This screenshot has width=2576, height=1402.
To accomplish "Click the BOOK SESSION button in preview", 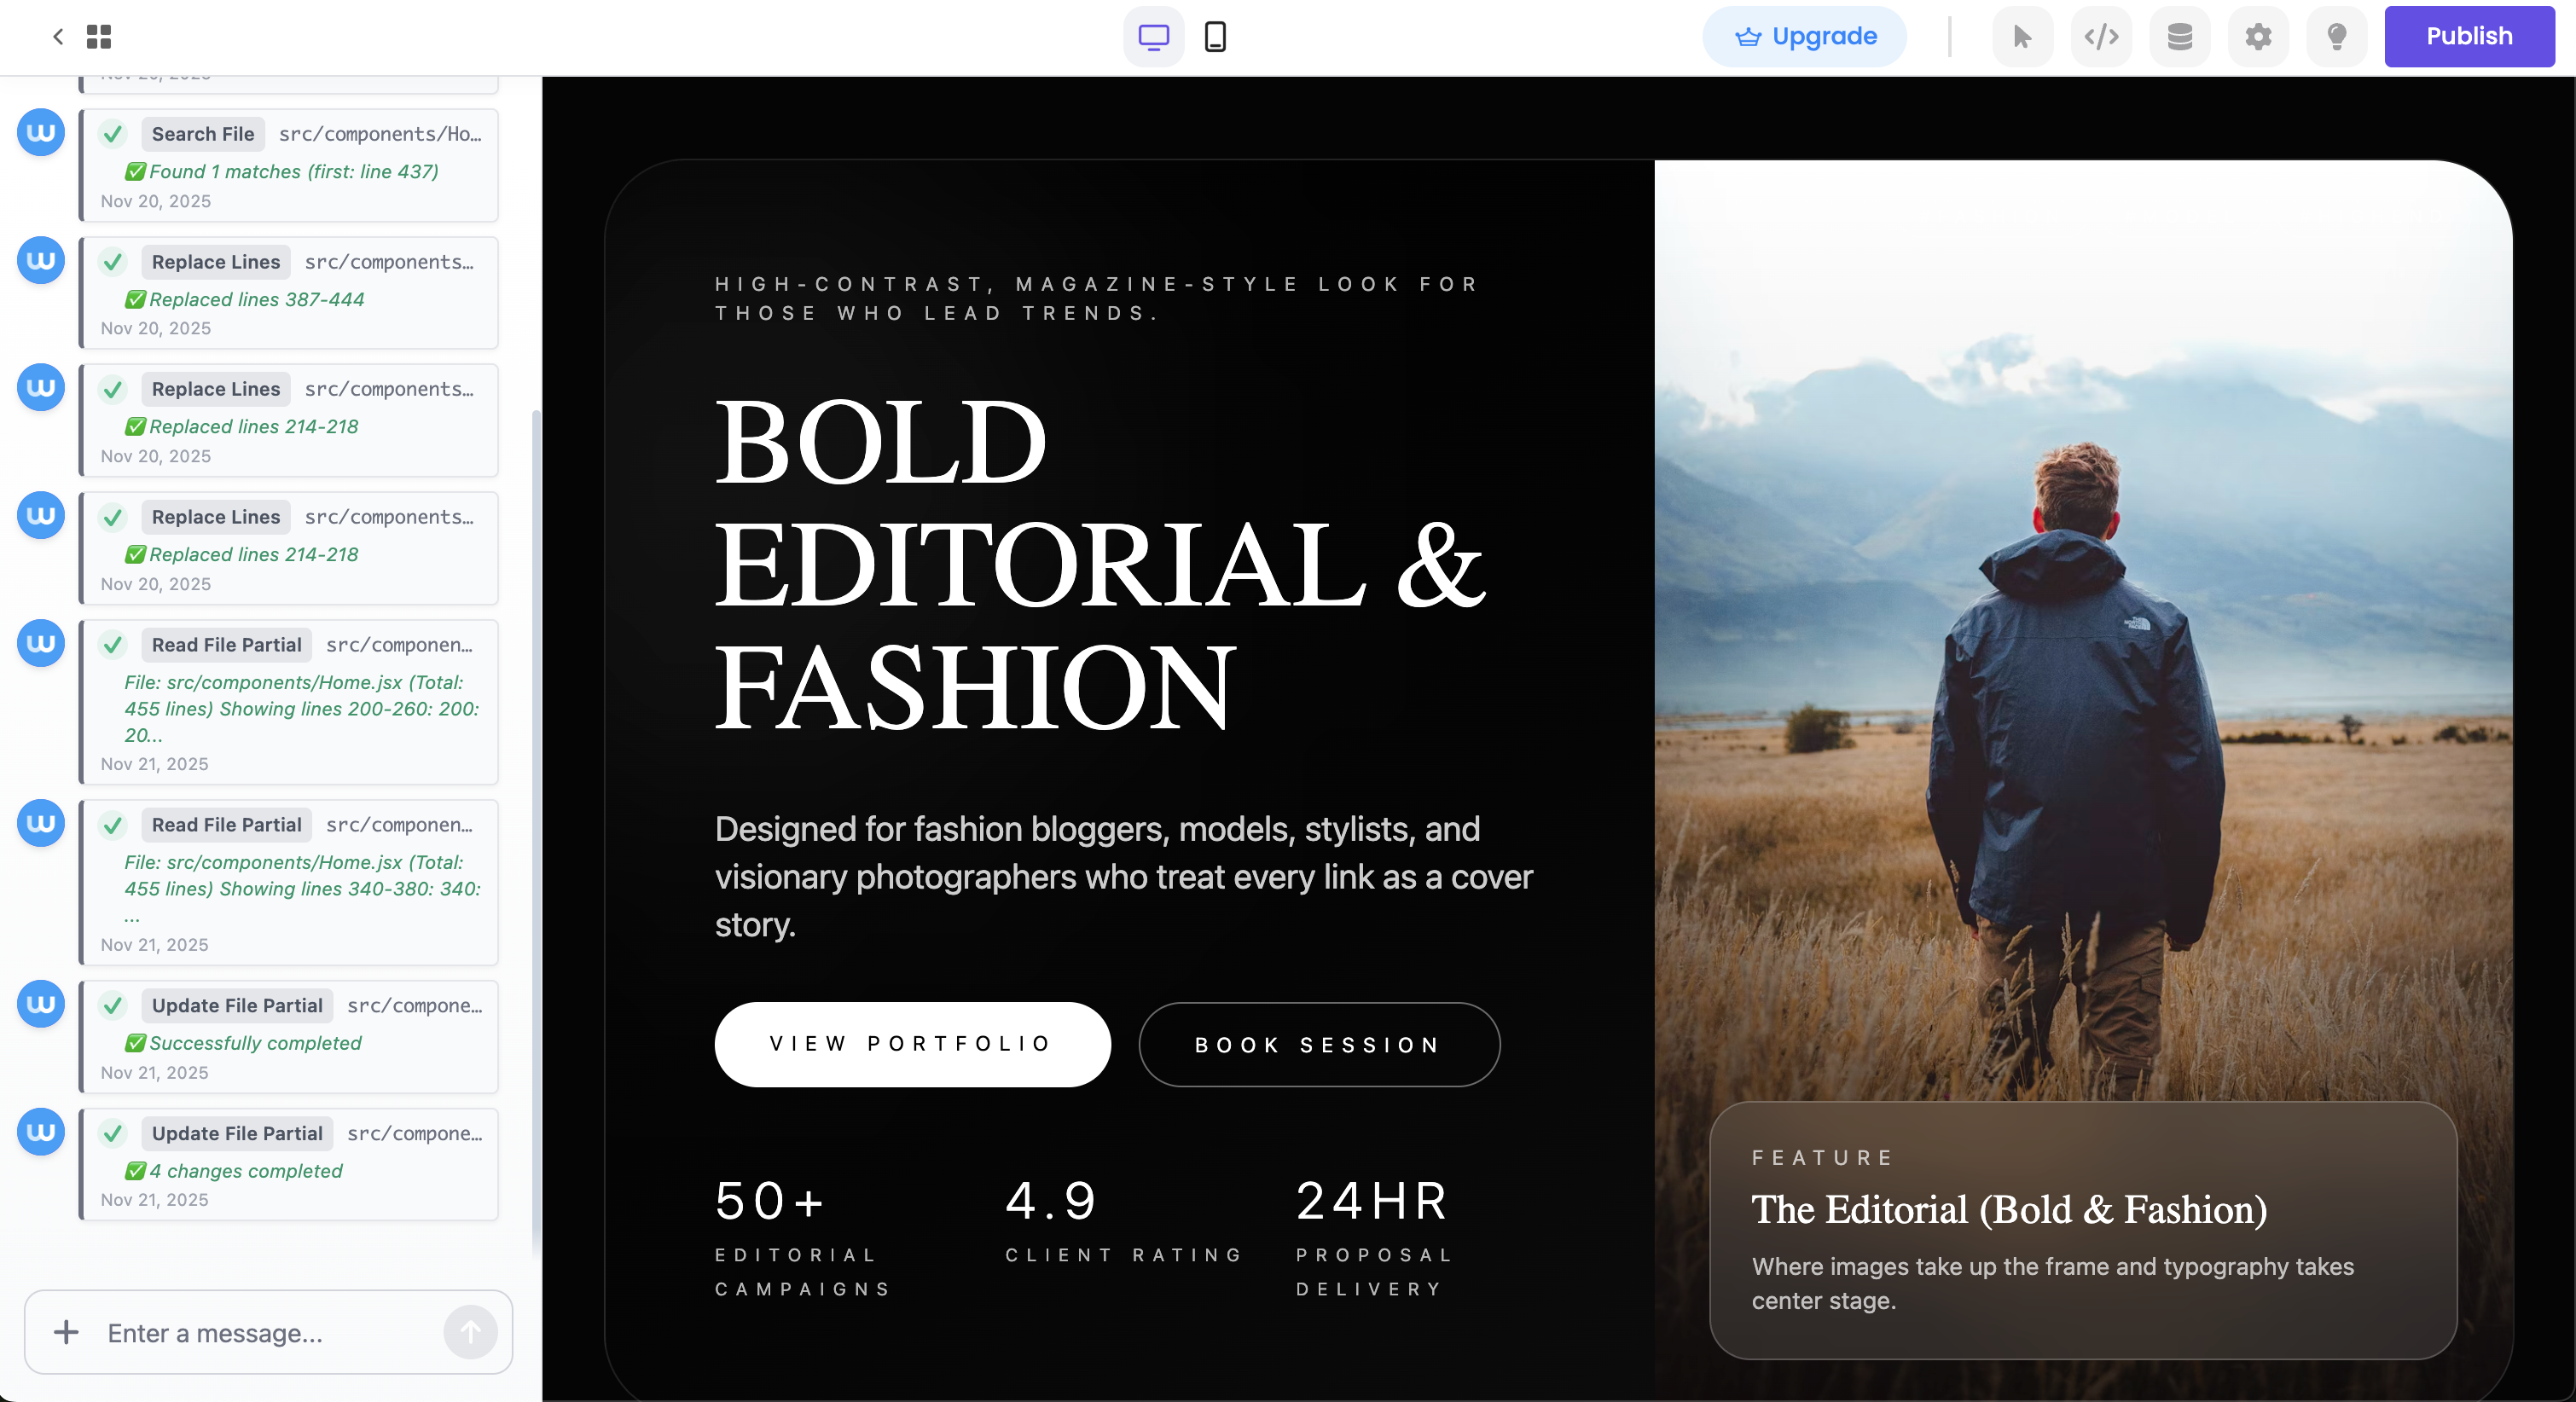I will pyautogui.click(x=1318, y=1045).
